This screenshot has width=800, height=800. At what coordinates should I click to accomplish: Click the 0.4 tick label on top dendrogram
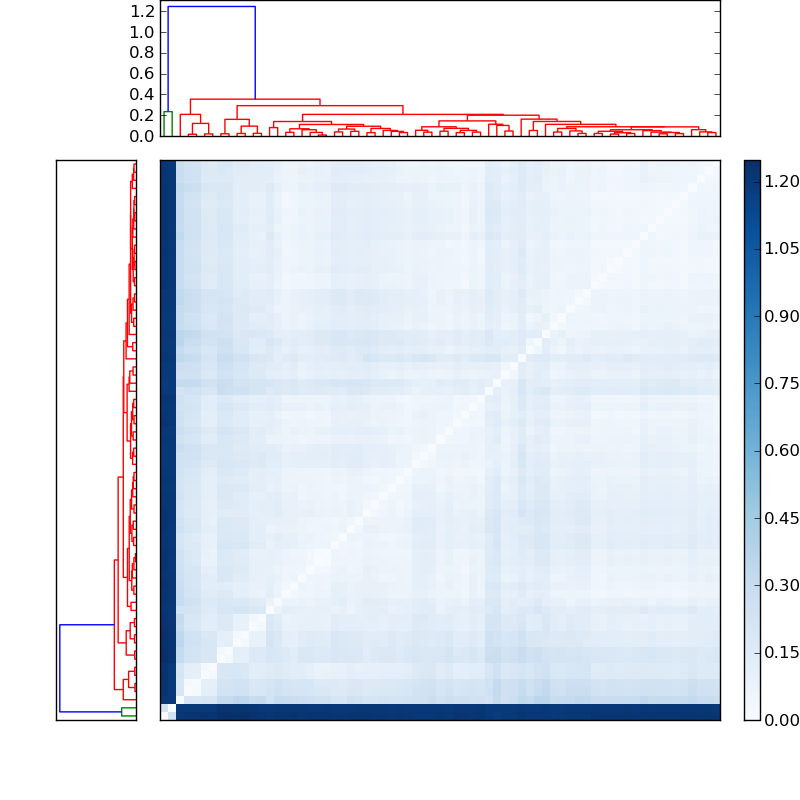tap(142, 94)
